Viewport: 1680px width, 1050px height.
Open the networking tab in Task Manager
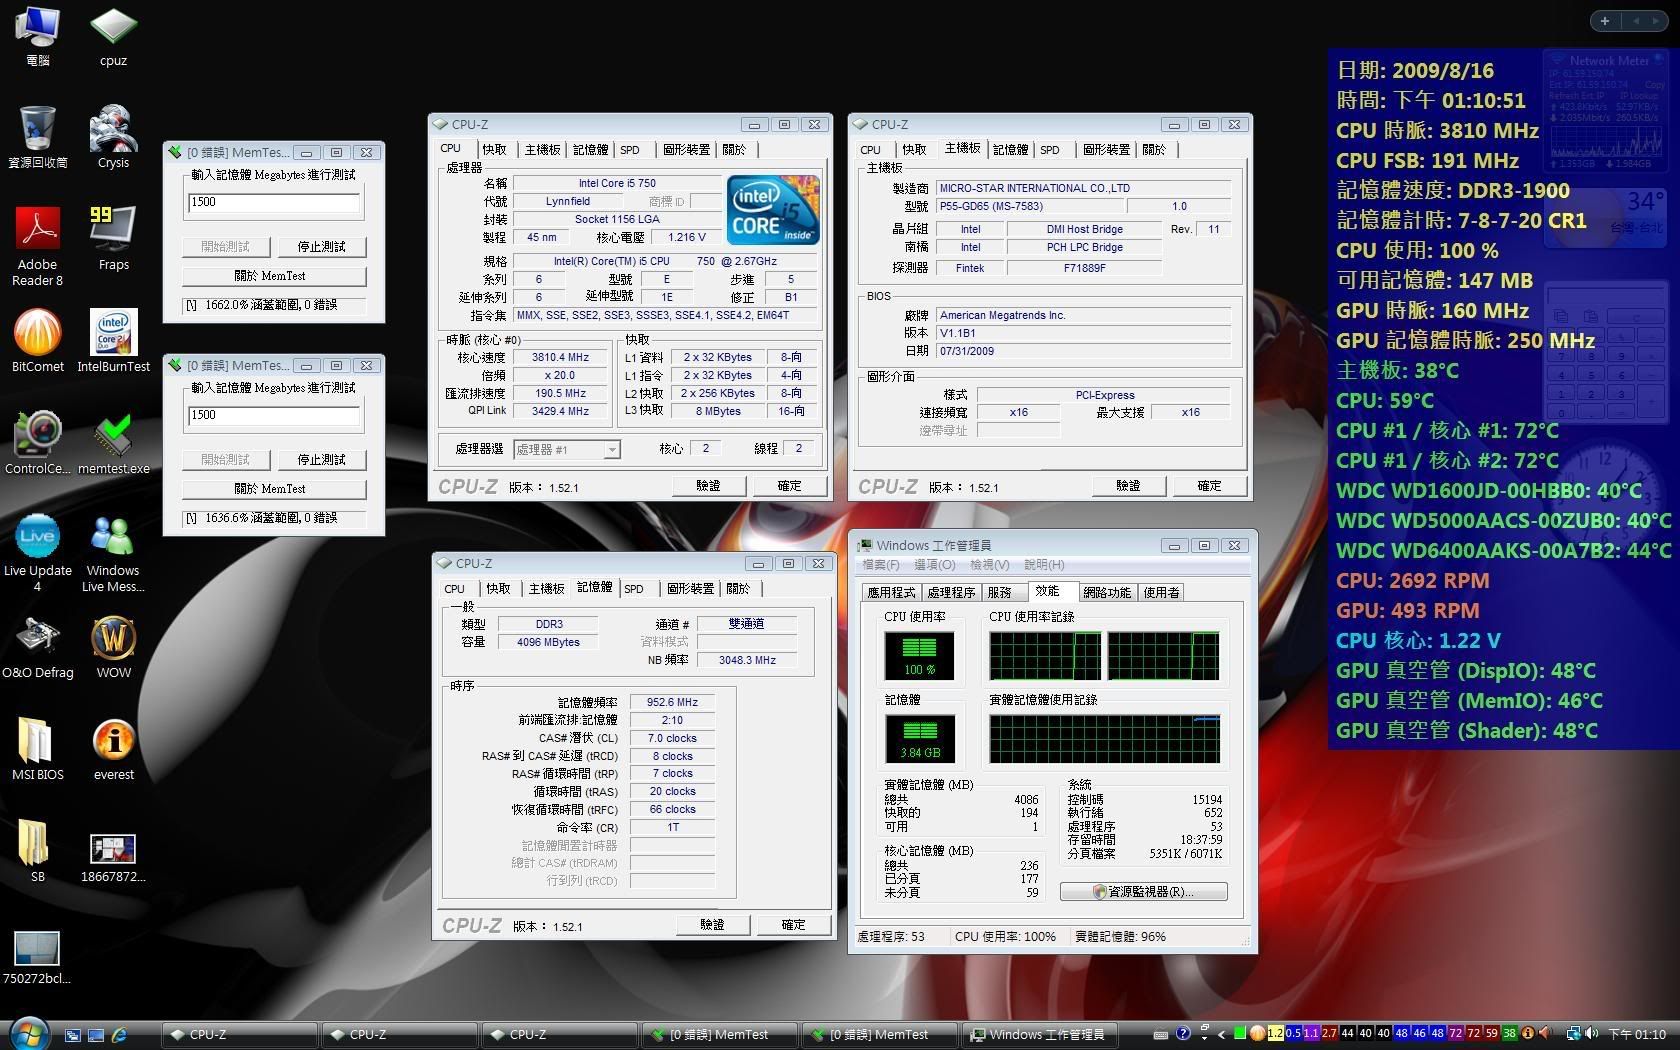pos(1107,592)
